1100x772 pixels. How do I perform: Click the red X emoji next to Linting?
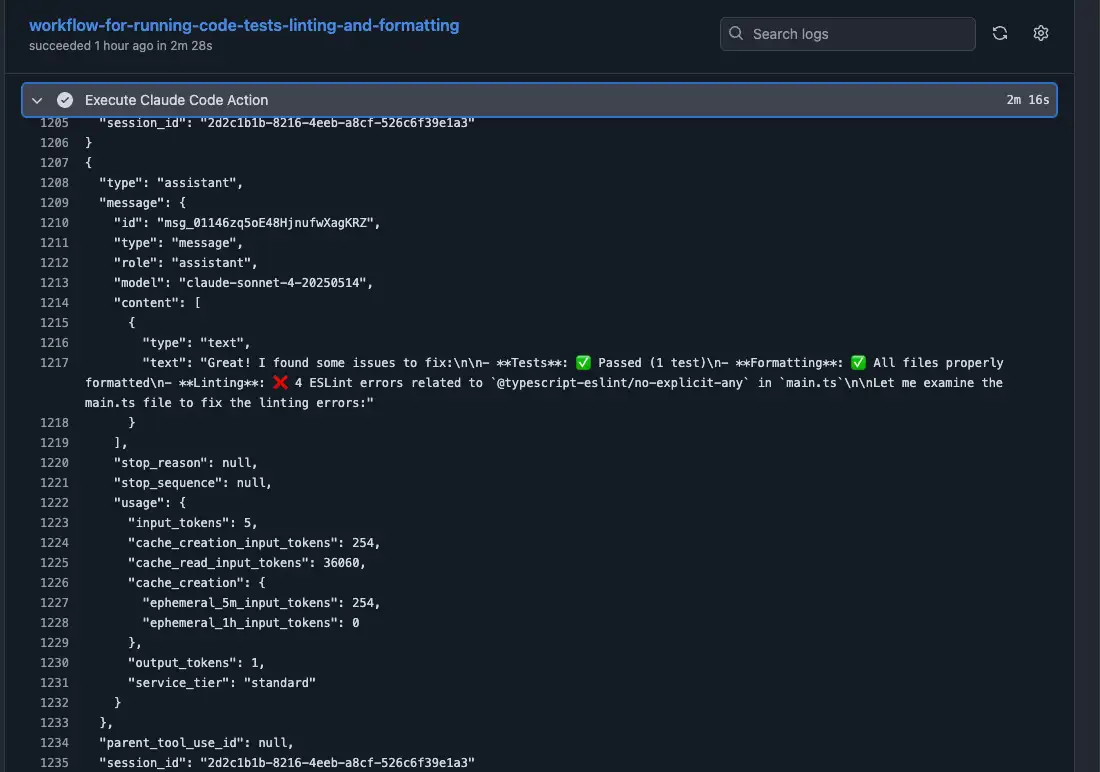[280, 382]
